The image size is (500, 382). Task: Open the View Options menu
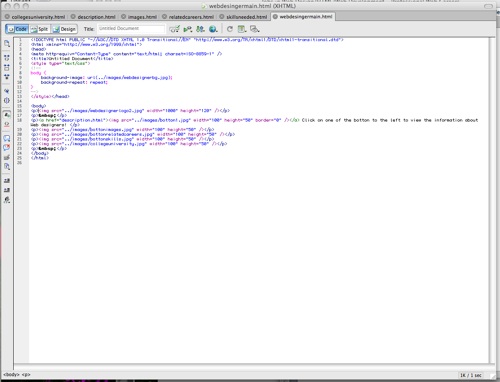(x=242, y=29)
